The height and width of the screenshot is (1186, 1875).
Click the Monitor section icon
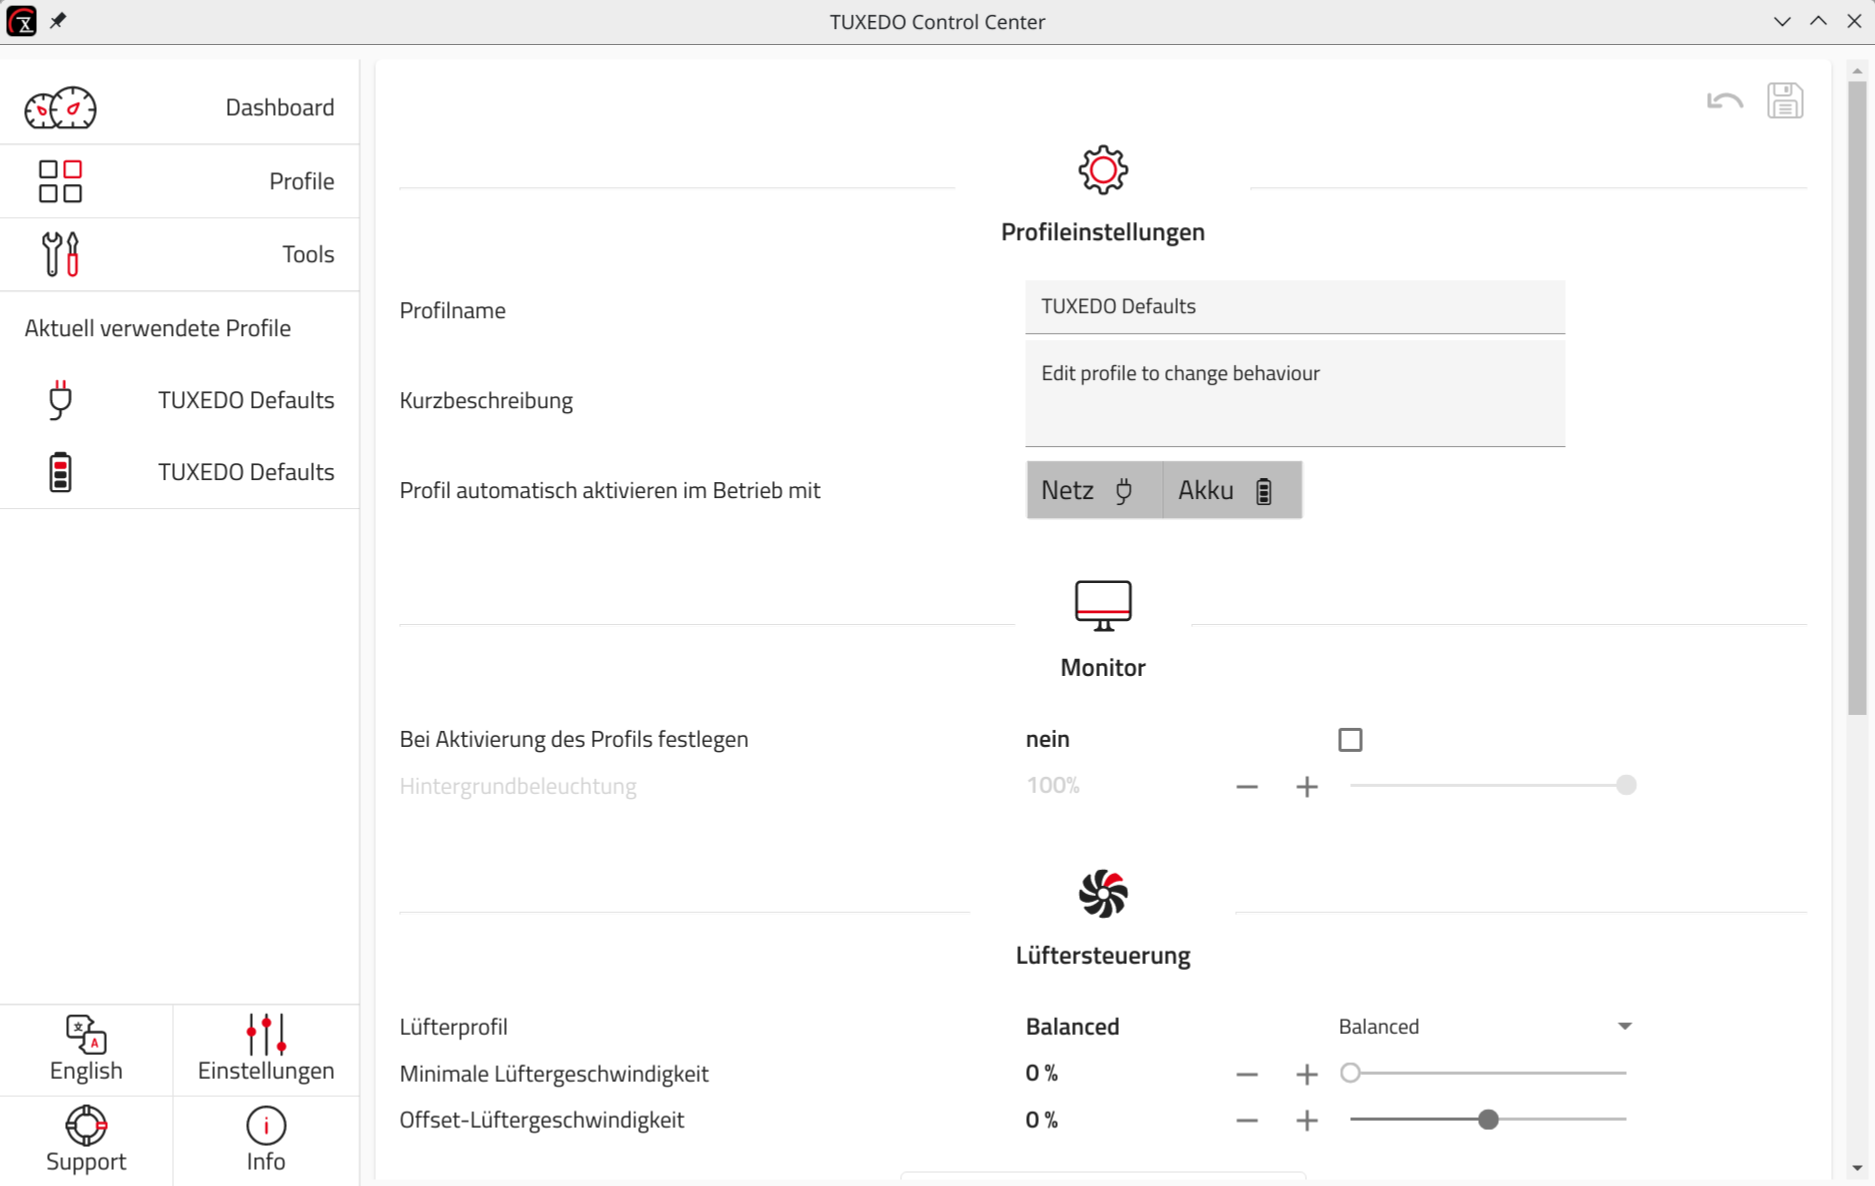[1103, 605]
